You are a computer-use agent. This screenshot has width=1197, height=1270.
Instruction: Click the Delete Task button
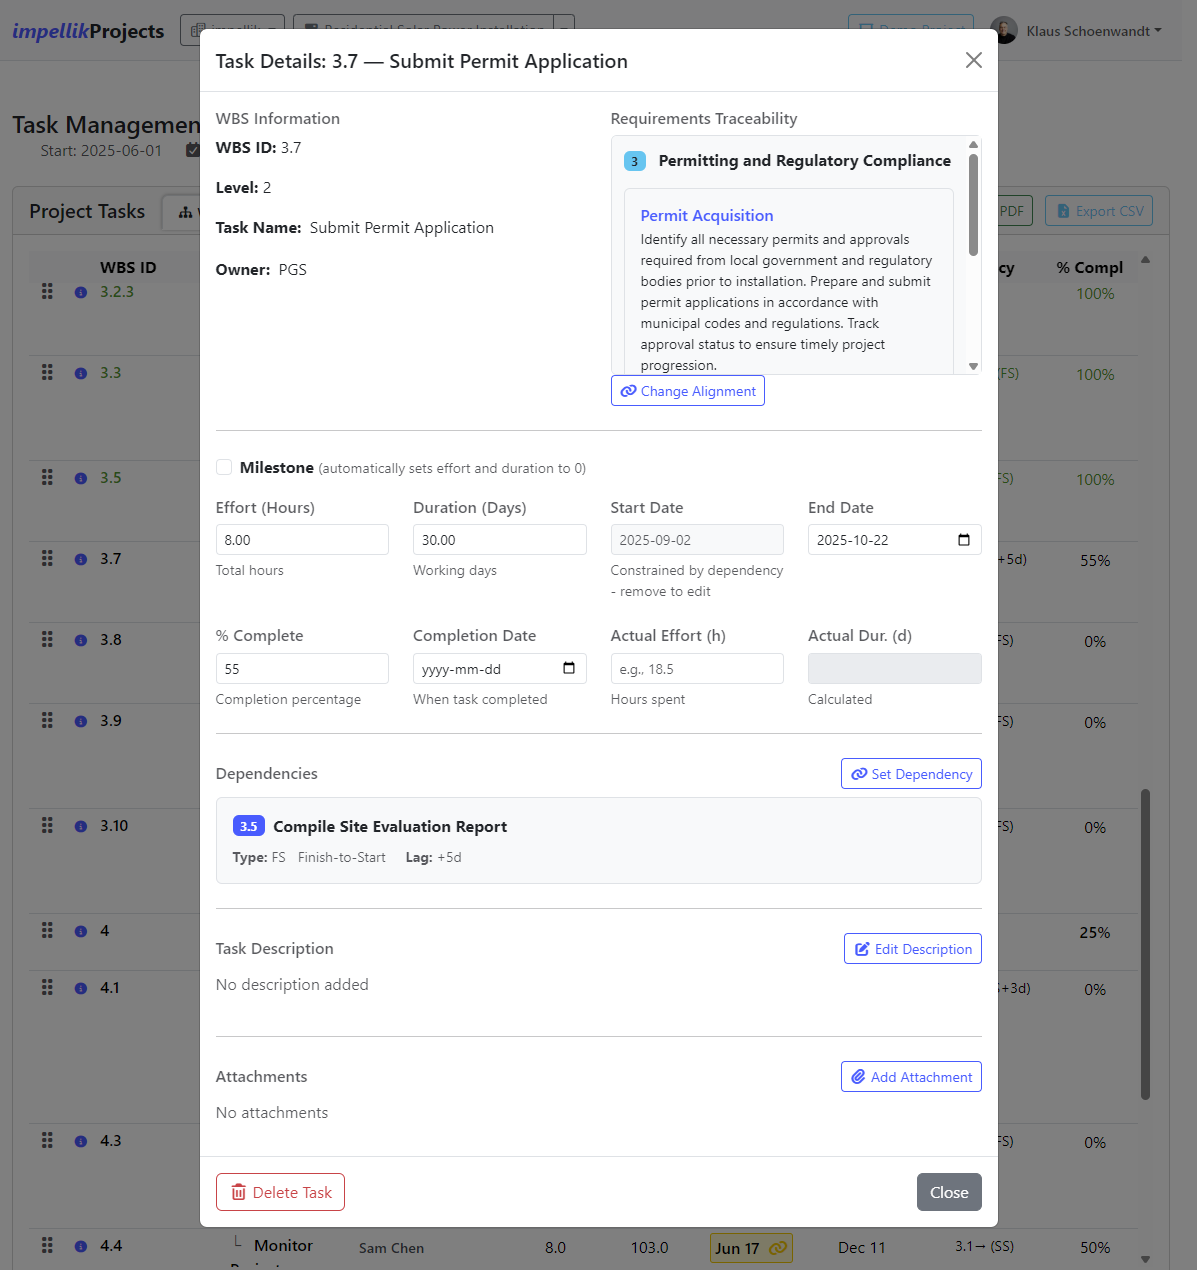pos(280,1192)
